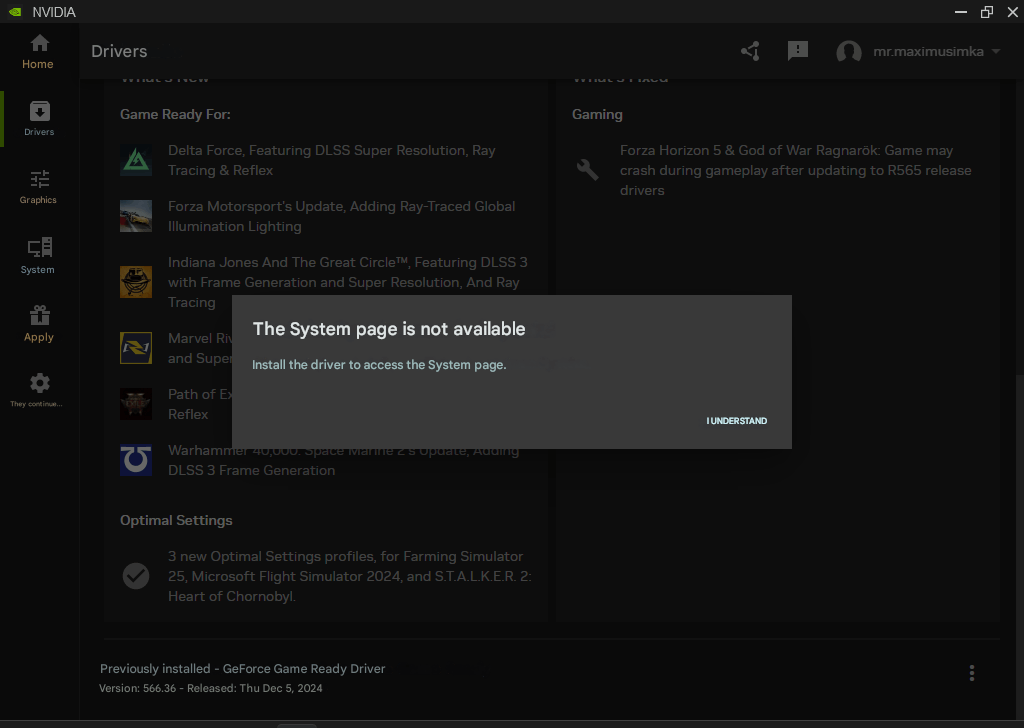
Task: Click Install the driver dialog message
Action: click(379, 364)
